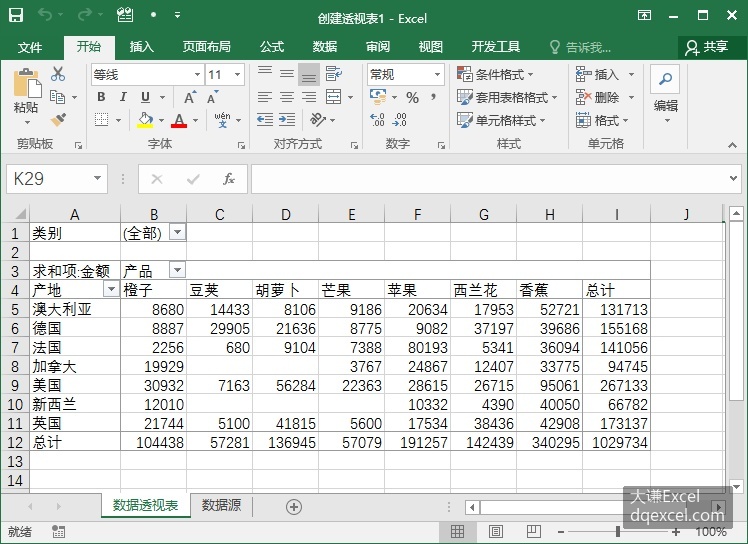Switch to the 开发工具 tab

[496, 47]
